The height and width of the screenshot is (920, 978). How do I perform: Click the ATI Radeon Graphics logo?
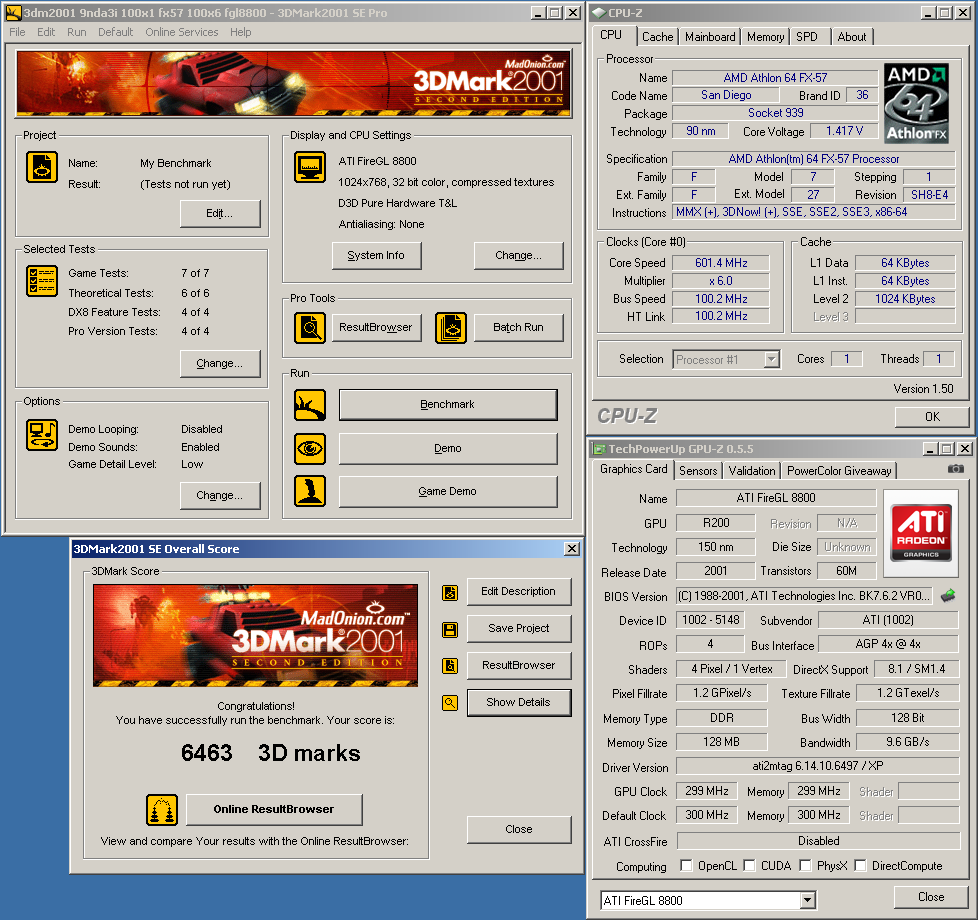(921, 531)
